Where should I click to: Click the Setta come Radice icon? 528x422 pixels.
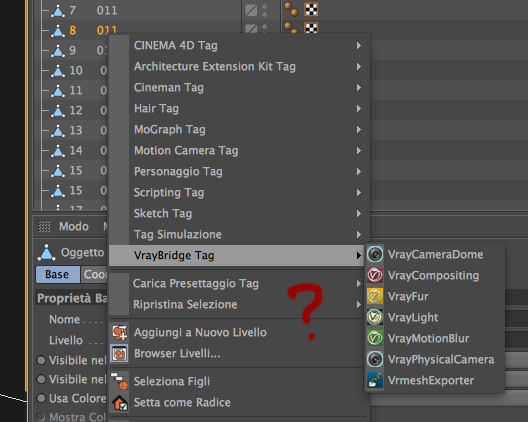pyautogui.click(x=120, y=402)
